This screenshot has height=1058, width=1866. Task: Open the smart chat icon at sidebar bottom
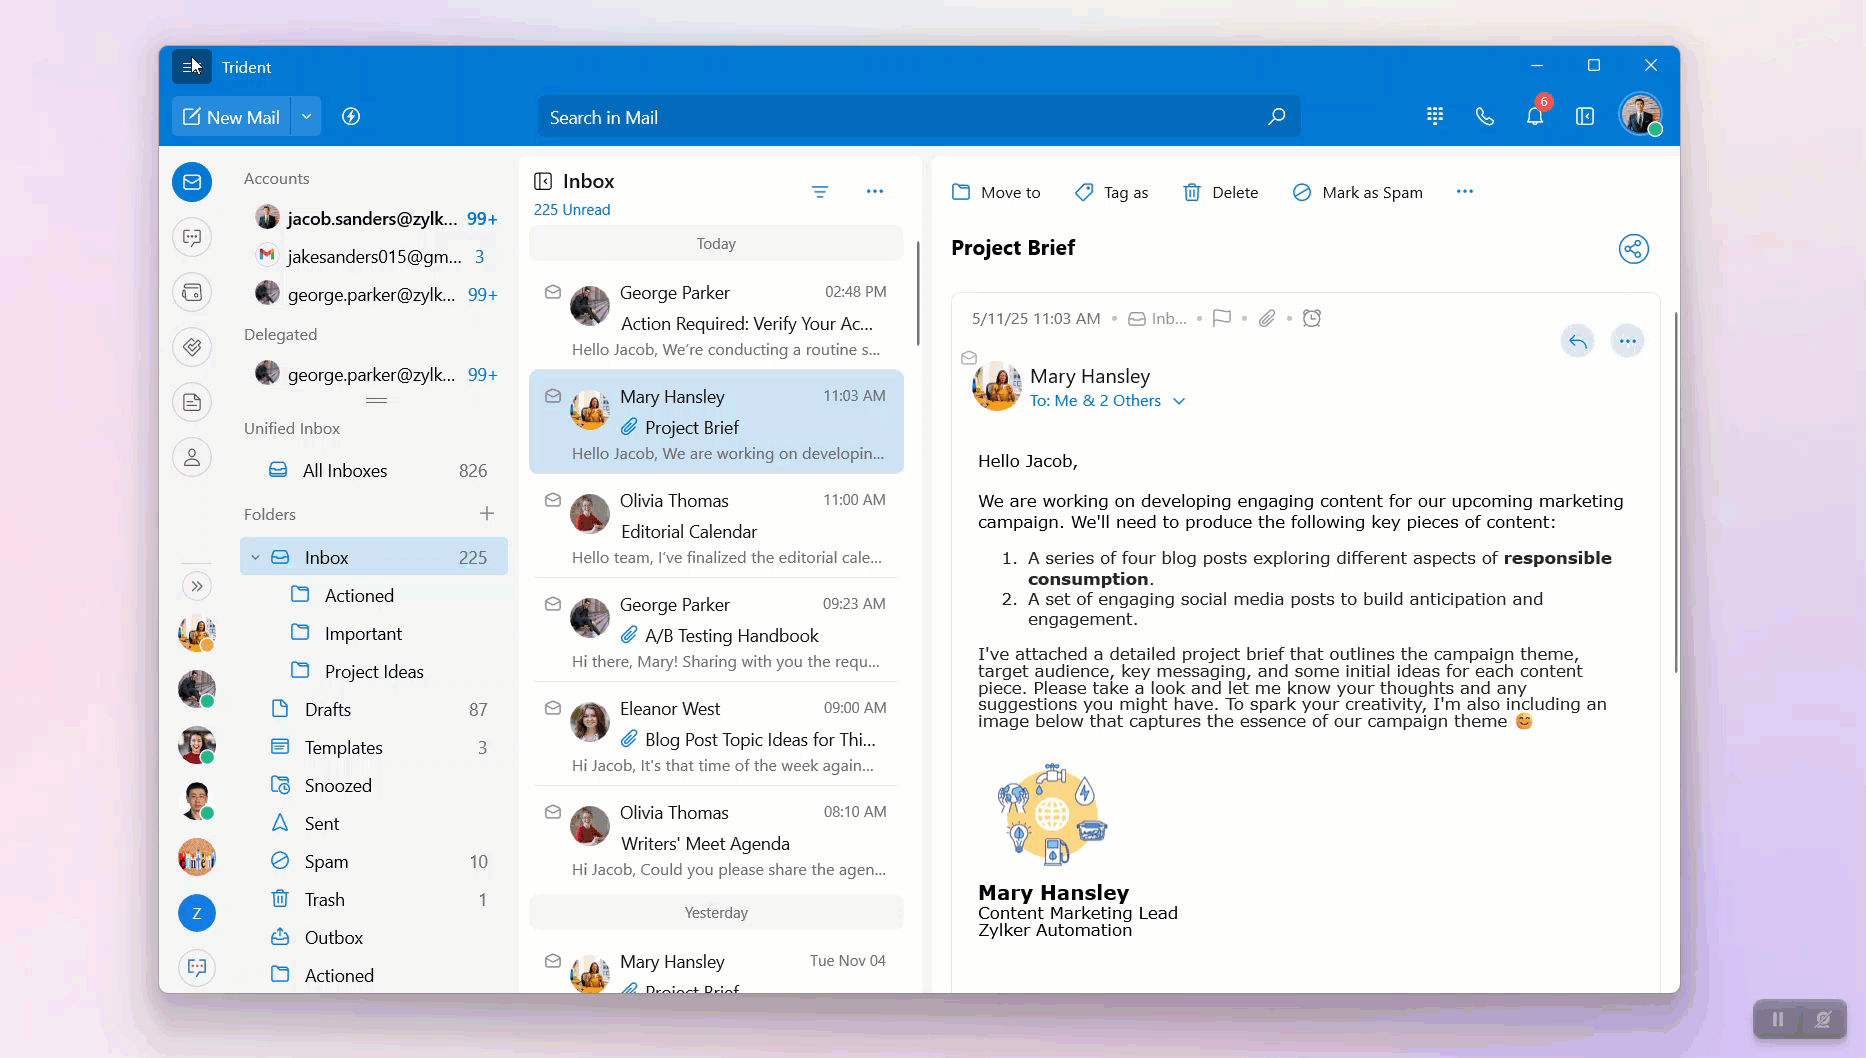[x=197, y=967]
